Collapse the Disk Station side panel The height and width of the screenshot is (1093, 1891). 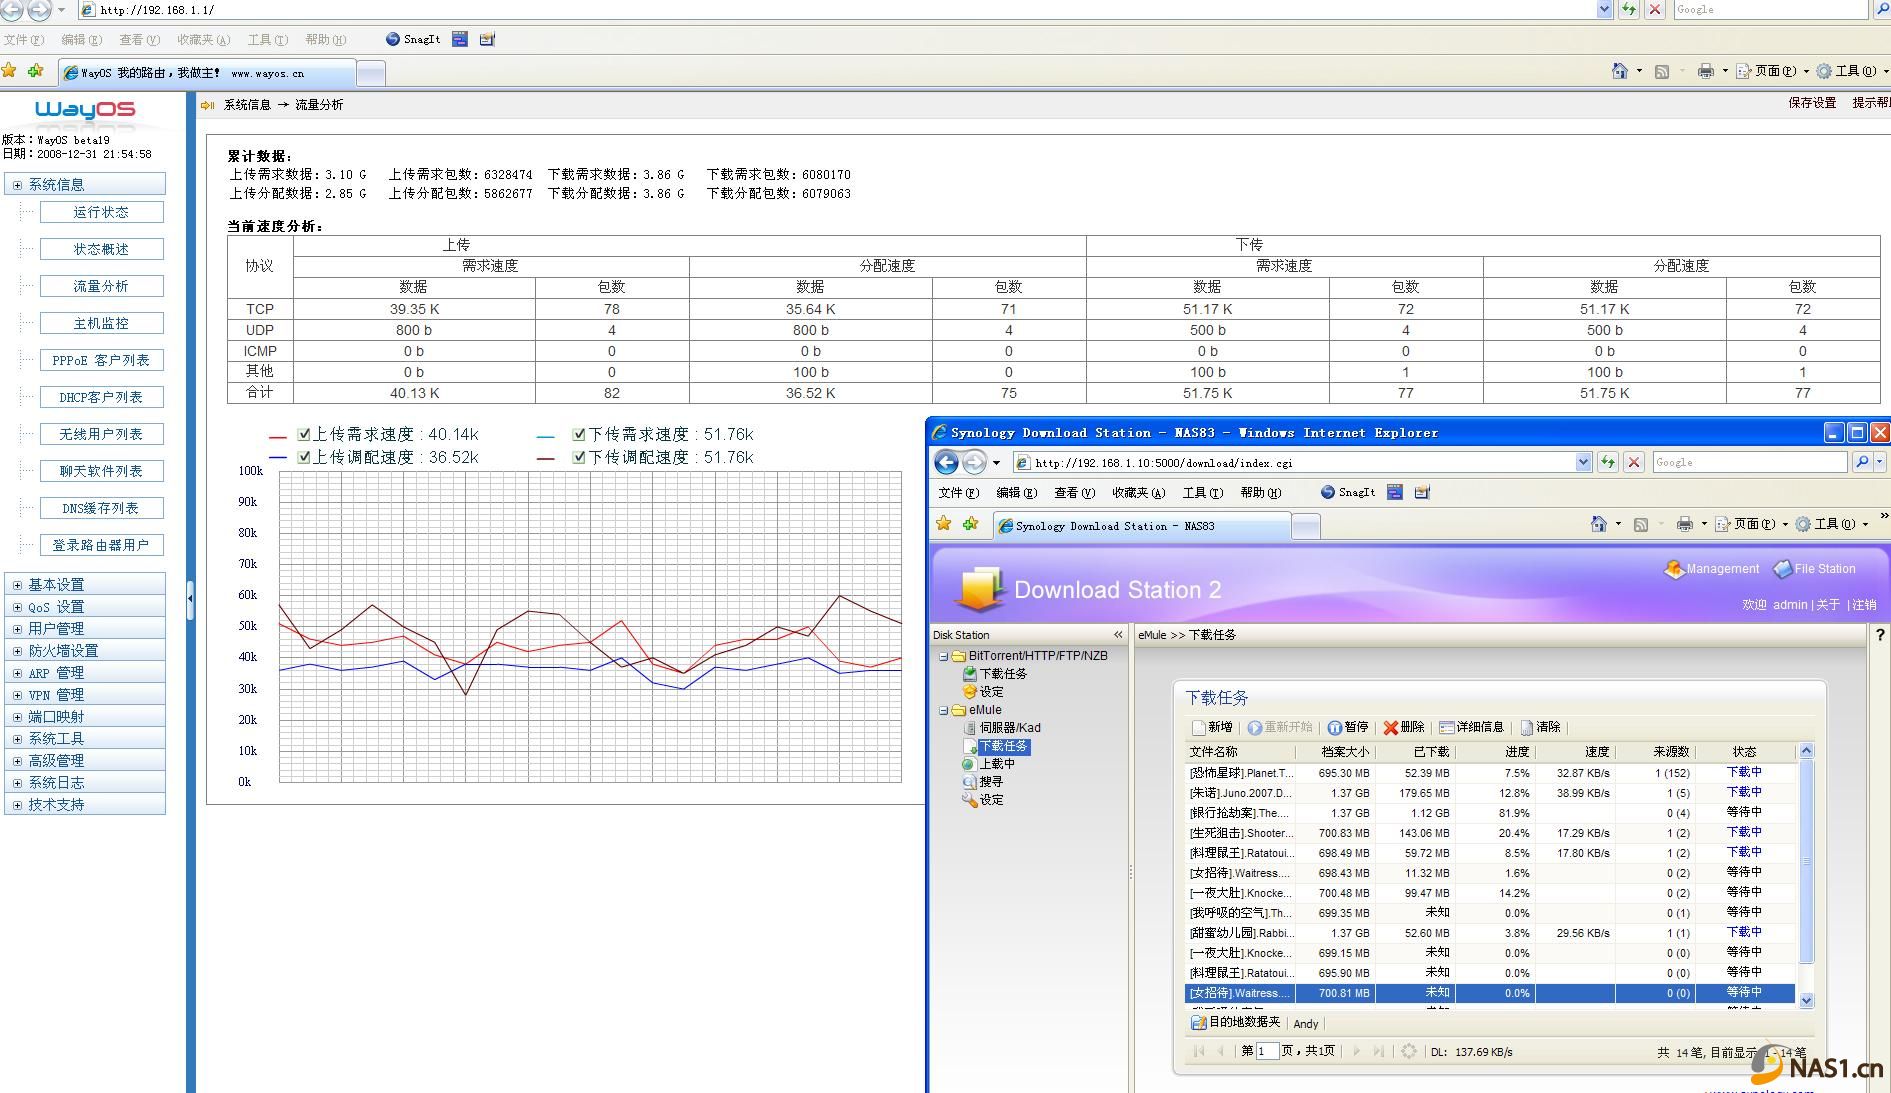pyautogui.click(x=1118, y=635)
